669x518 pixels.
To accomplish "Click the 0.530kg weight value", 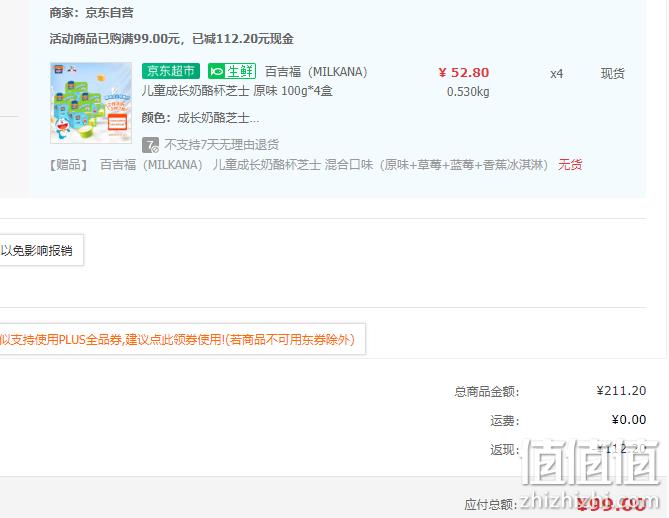I will [x=468, y=92].
